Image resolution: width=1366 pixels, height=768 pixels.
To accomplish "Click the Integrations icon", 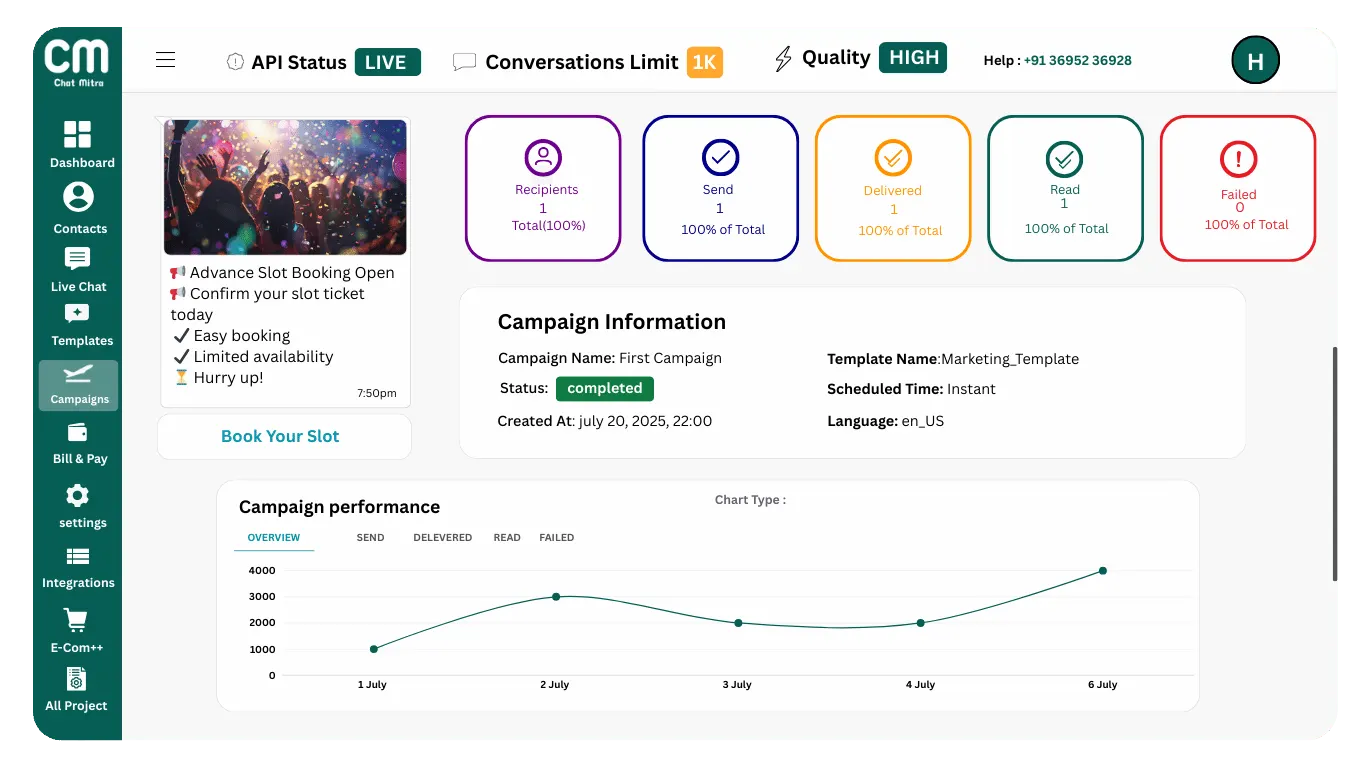I will pyautogui.click(x=80, y=558).
